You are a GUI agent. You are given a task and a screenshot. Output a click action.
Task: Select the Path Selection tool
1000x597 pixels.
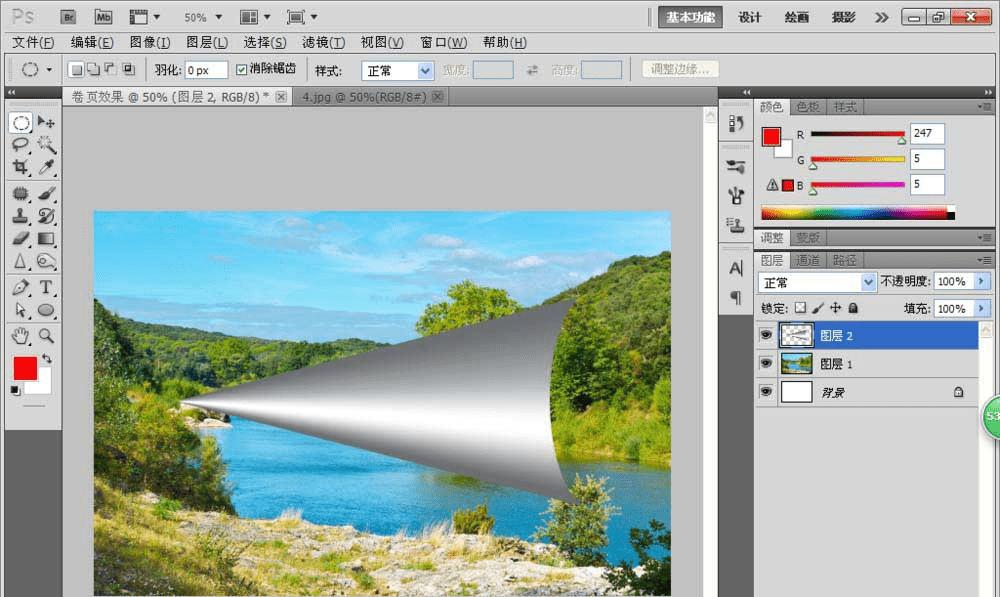coord(20,310)
